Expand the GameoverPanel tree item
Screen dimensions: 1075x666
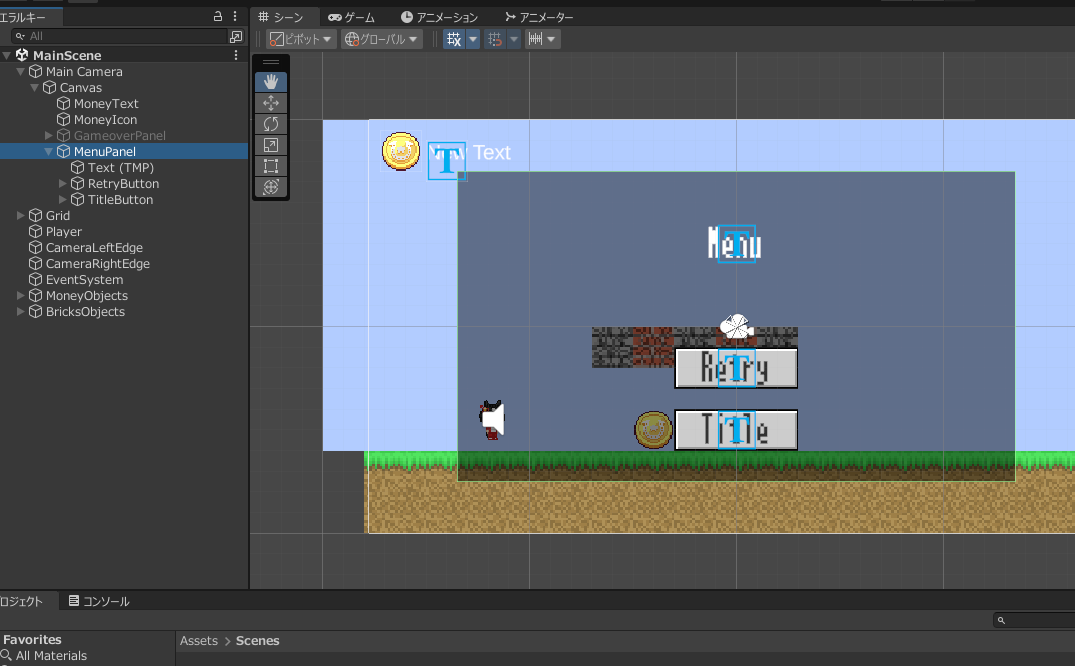(49, 136)
